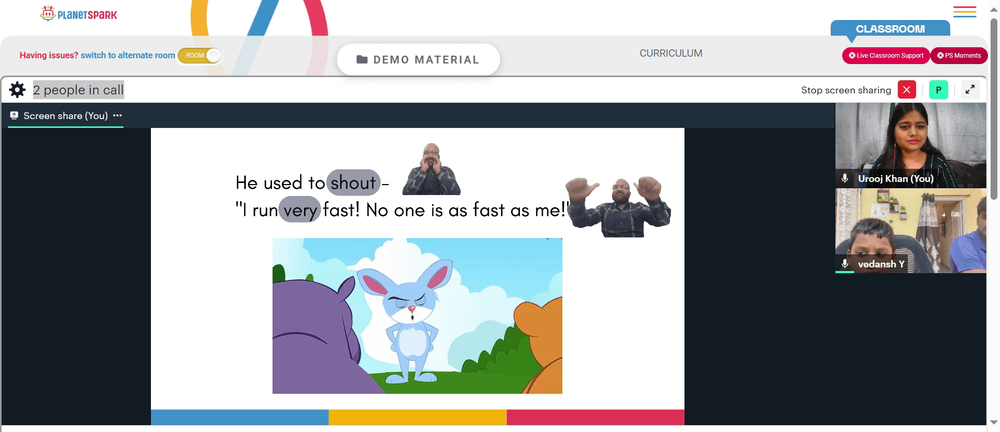This screenshot has height=432, width=1000.
Task: Click the 'Having issues?' text
Action: 49,56
